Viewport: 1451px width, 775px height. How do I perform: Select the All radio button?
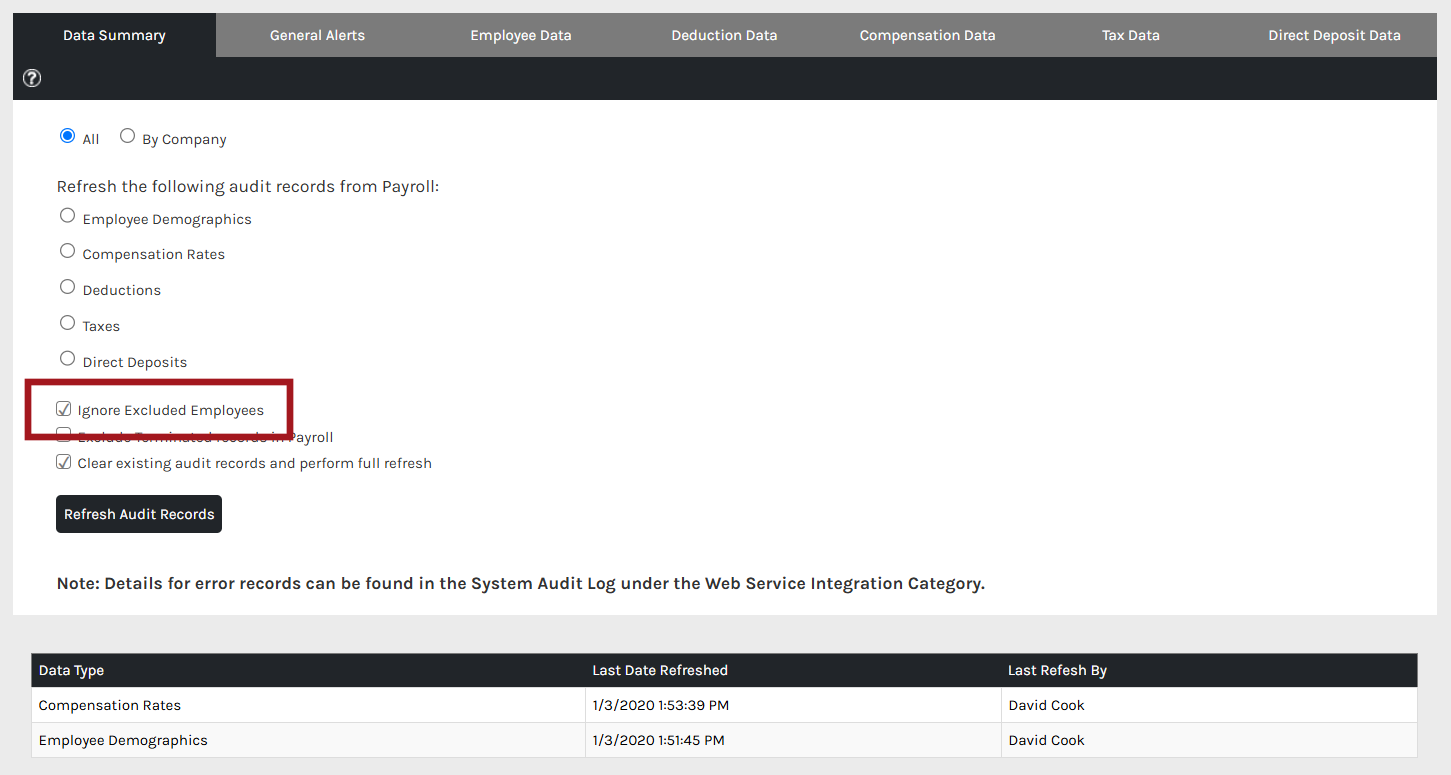pos(68,136)
